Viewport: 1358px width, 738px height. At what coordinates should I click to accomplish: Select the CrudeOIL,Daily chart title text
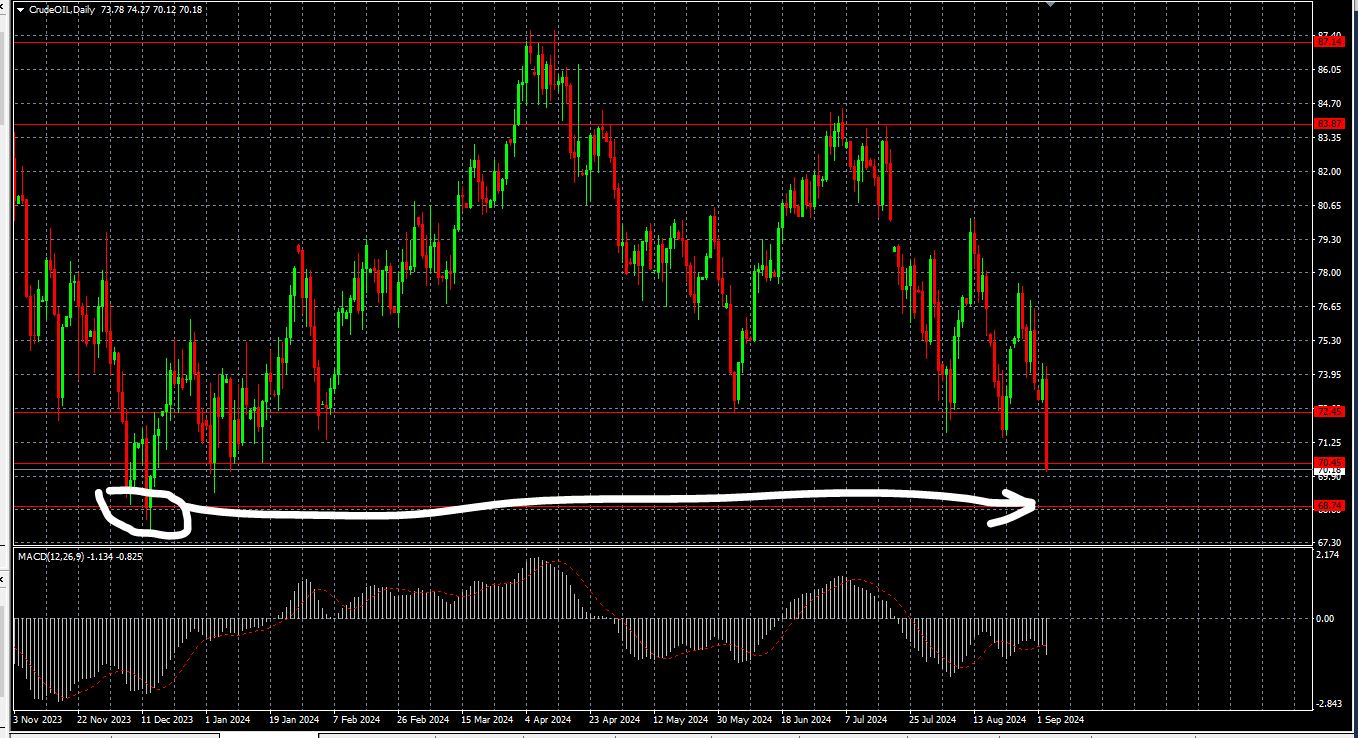tap(62, 10)
